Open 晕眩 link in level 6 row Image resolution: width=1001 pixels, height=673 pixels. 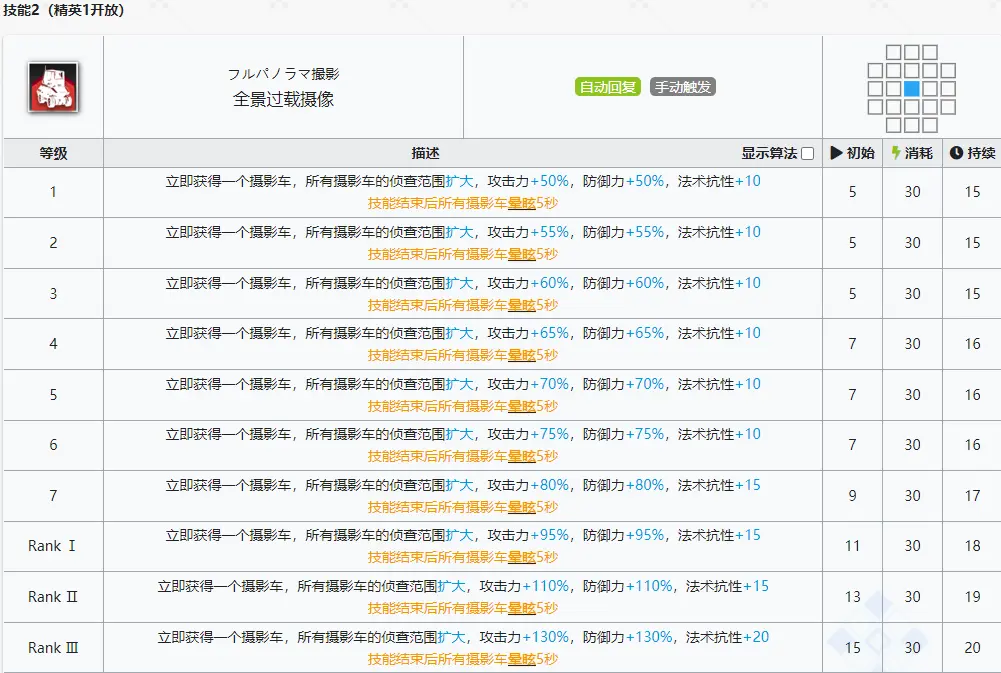(522, 456)
